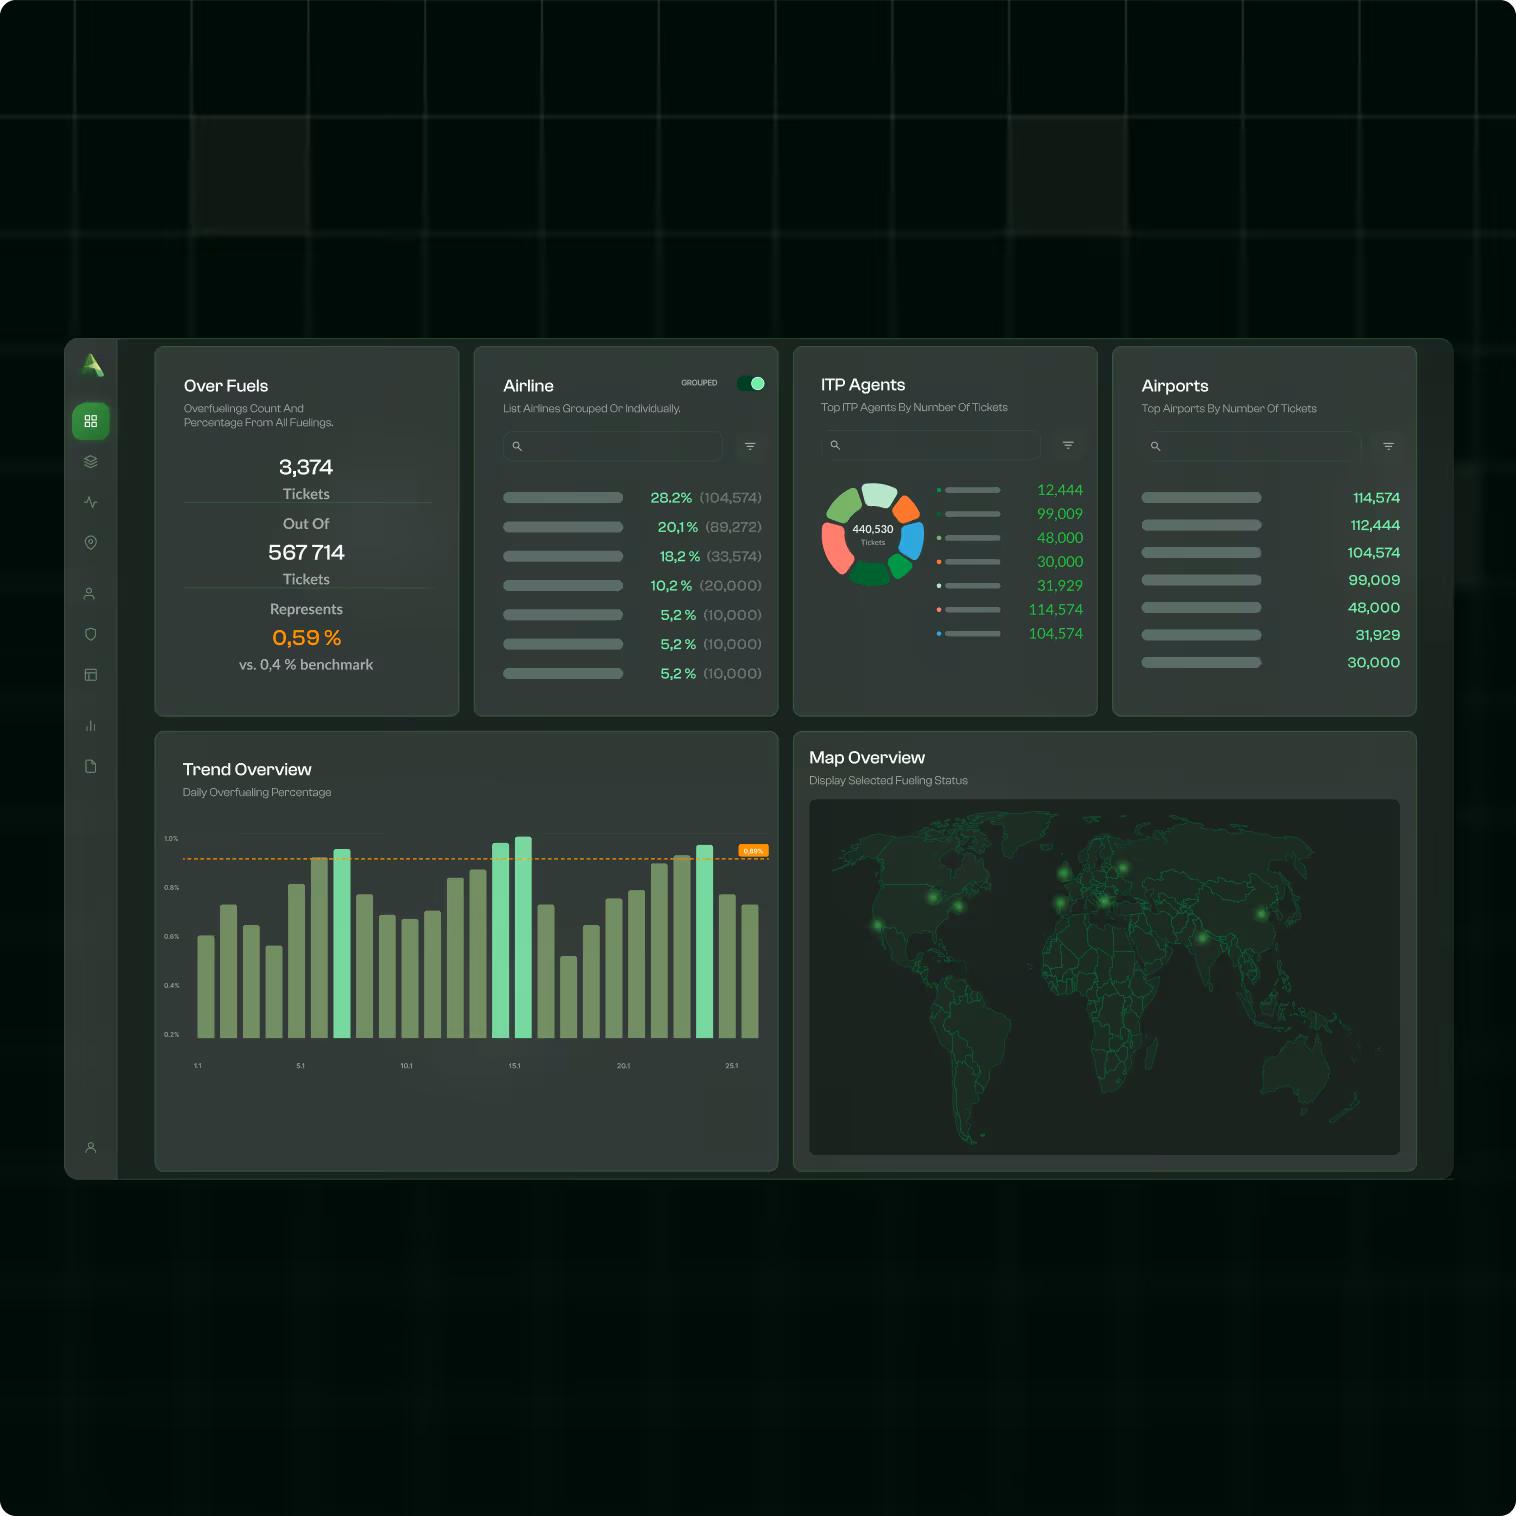Toggle the Grouped switch in Airline card
Viewport: 1516px width, 1516px height.
751,383
